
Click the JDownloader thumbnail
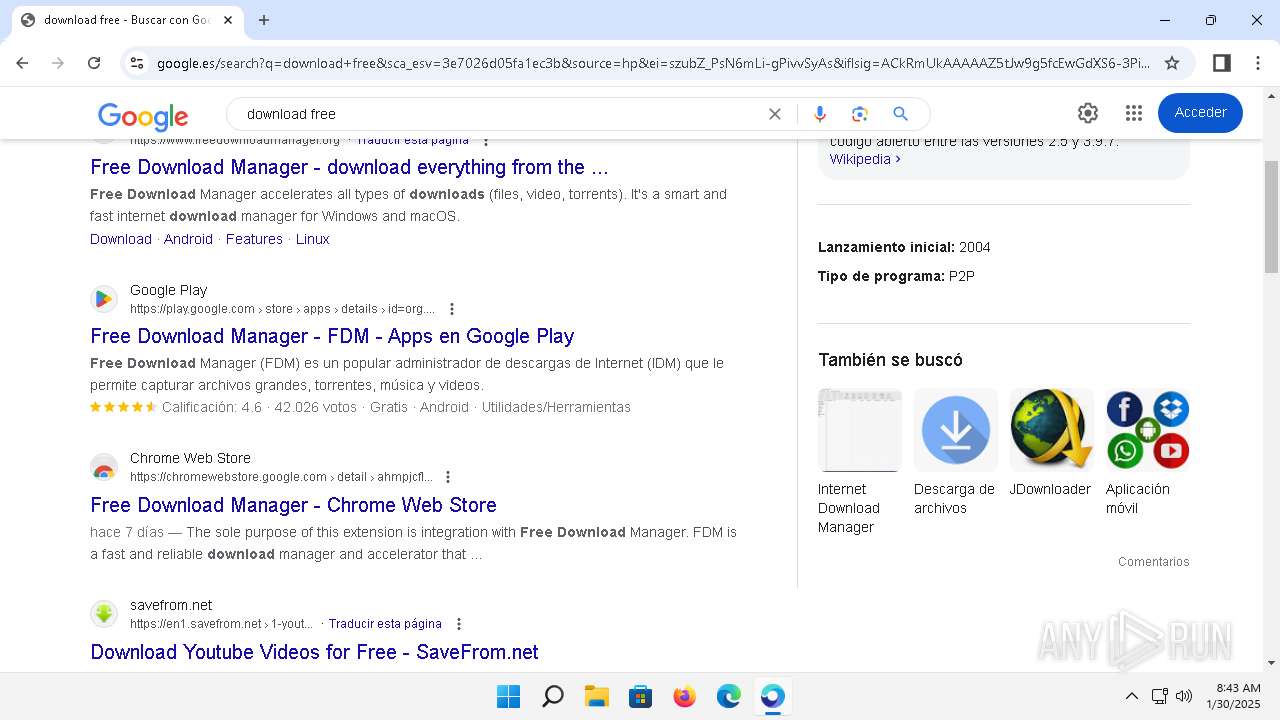point(1052,430)
